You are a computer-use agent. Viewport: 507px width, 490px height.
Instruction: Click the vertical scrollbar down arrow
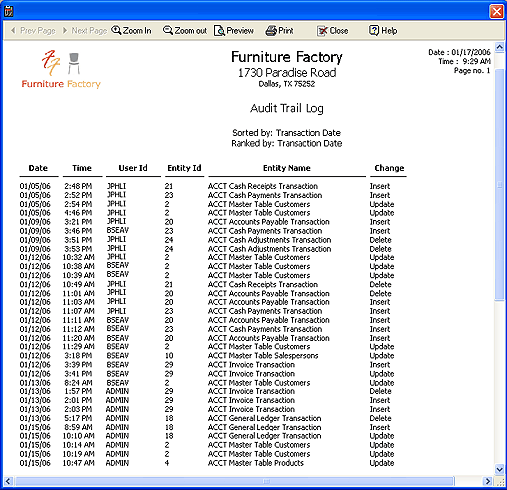(499, 470)
